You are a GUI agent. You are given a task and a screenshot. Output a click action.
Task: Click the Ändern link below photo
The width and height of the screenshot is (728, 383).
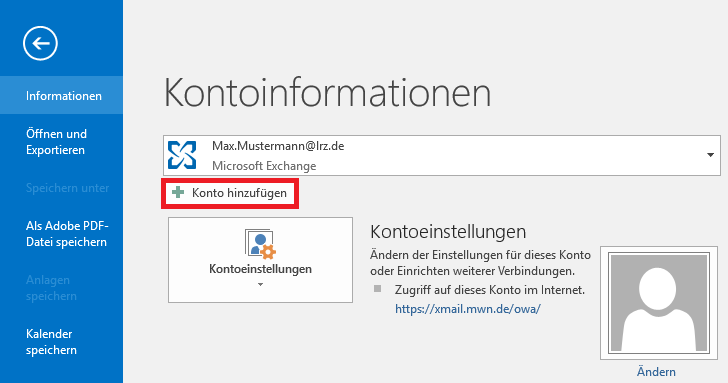click(x=656, y=372)
